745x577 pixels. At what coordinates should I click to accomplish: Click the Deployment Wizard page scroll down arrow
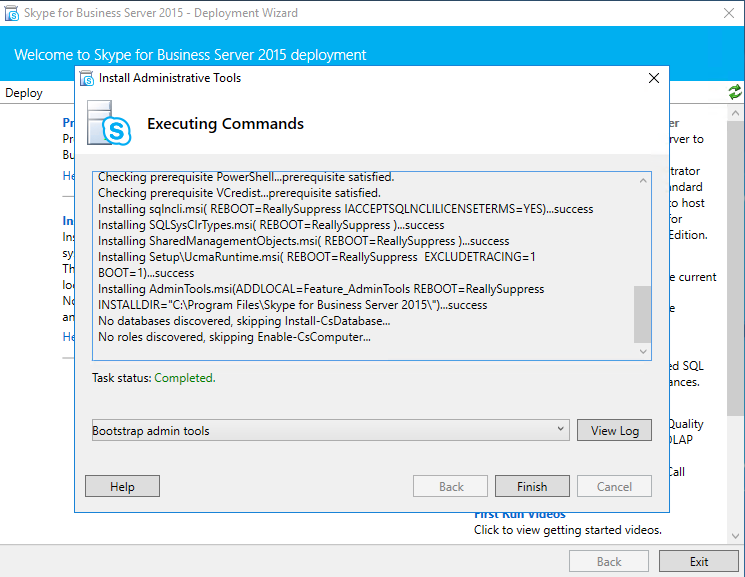[735, 536]
